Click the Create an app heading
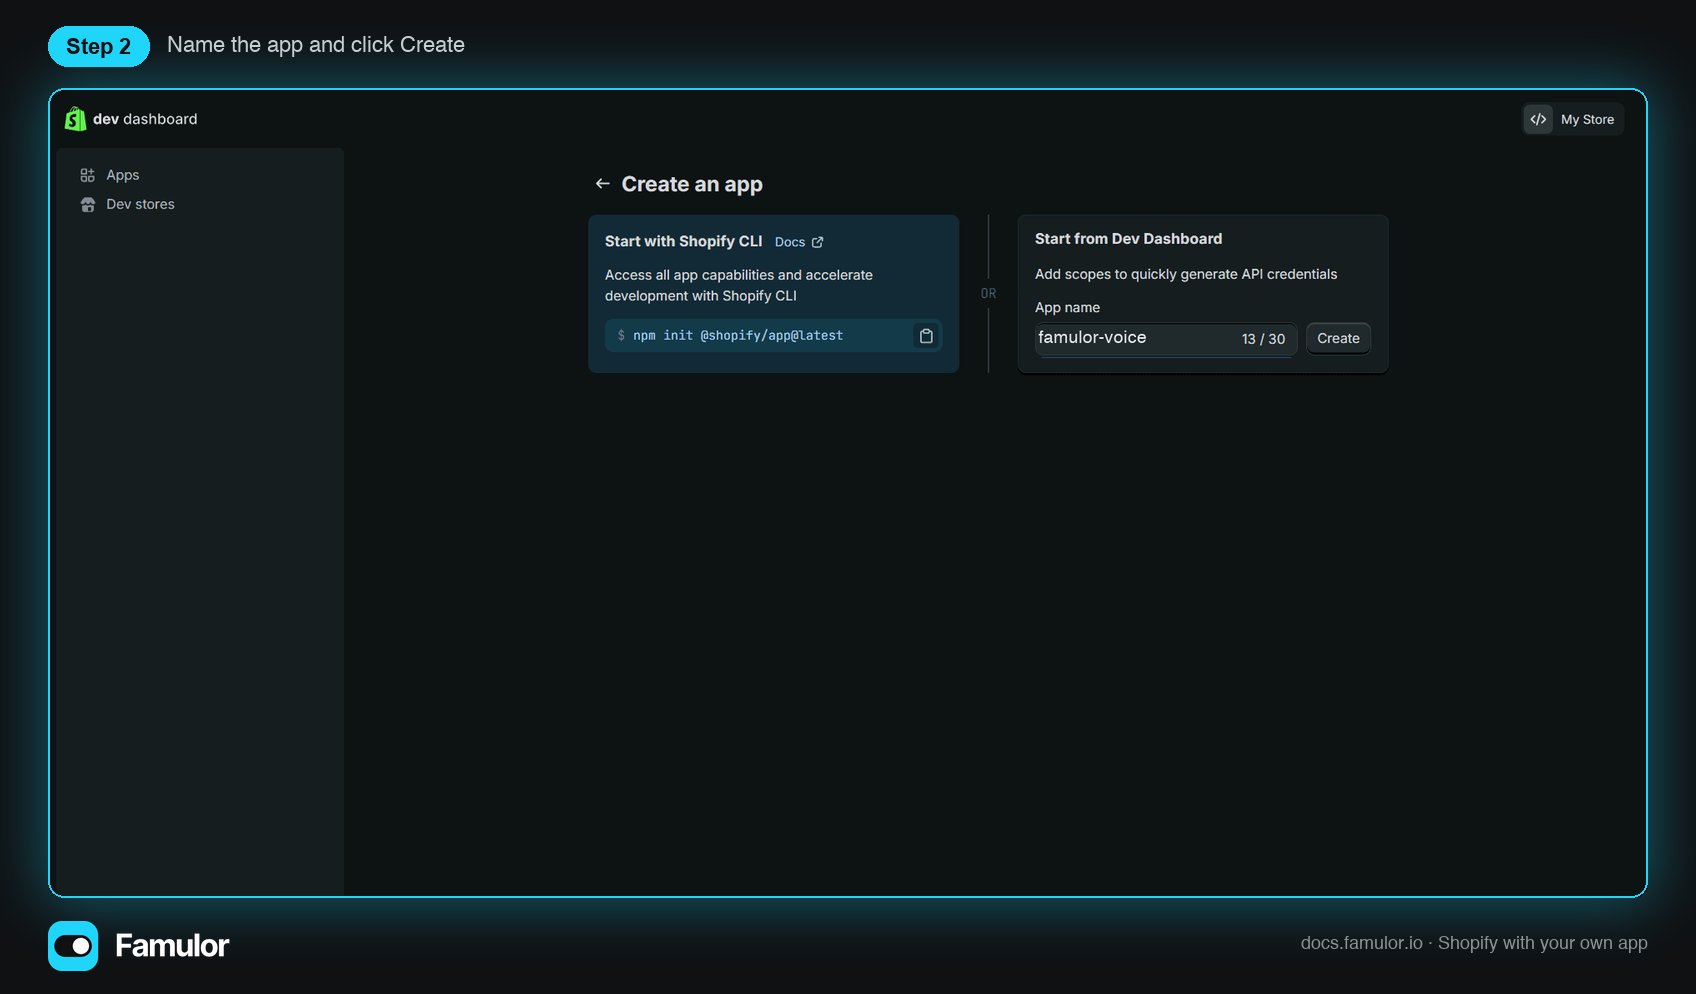Image resolution: width=1696 pixels, height=994 pixels. point(692,184)
